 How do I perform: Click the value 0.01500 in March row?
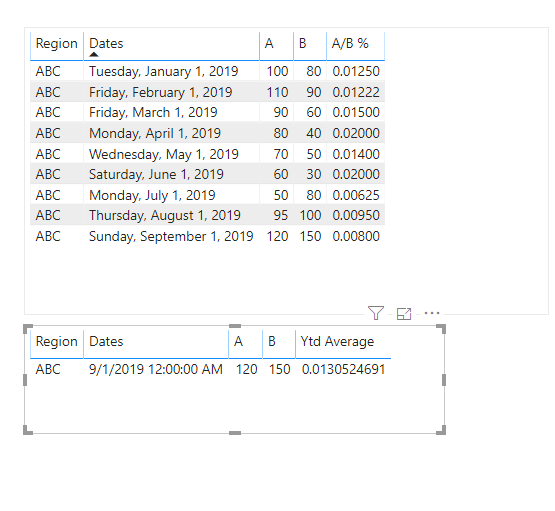pos(356,112)
